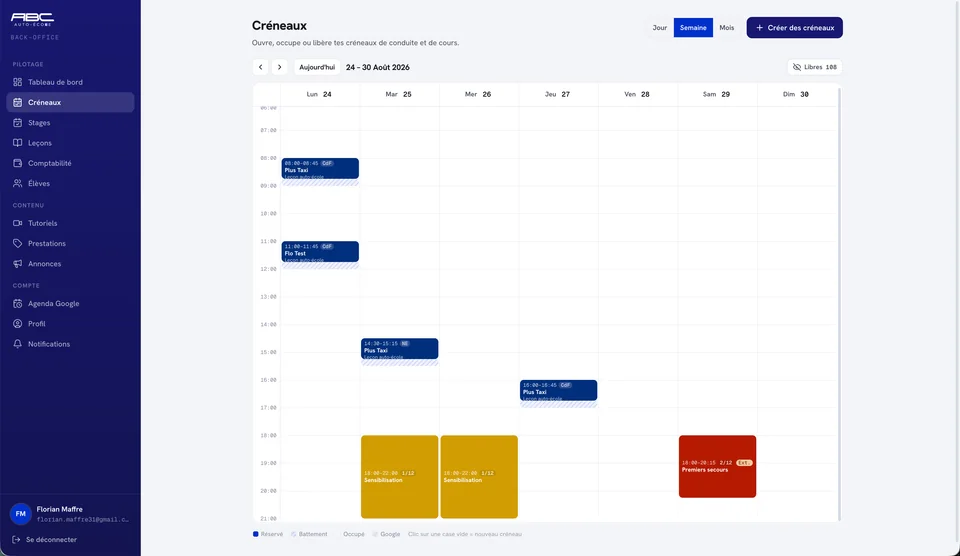
Task: Click the Réservé legend entry
Action: tap(268, 534)
